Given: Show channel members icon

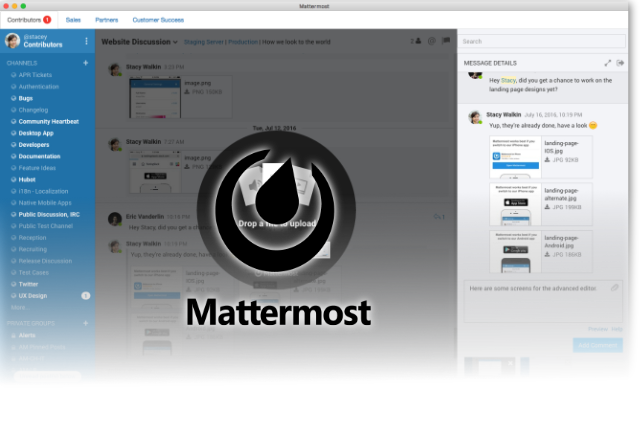Looking at the screenshot, I should 416,41.
